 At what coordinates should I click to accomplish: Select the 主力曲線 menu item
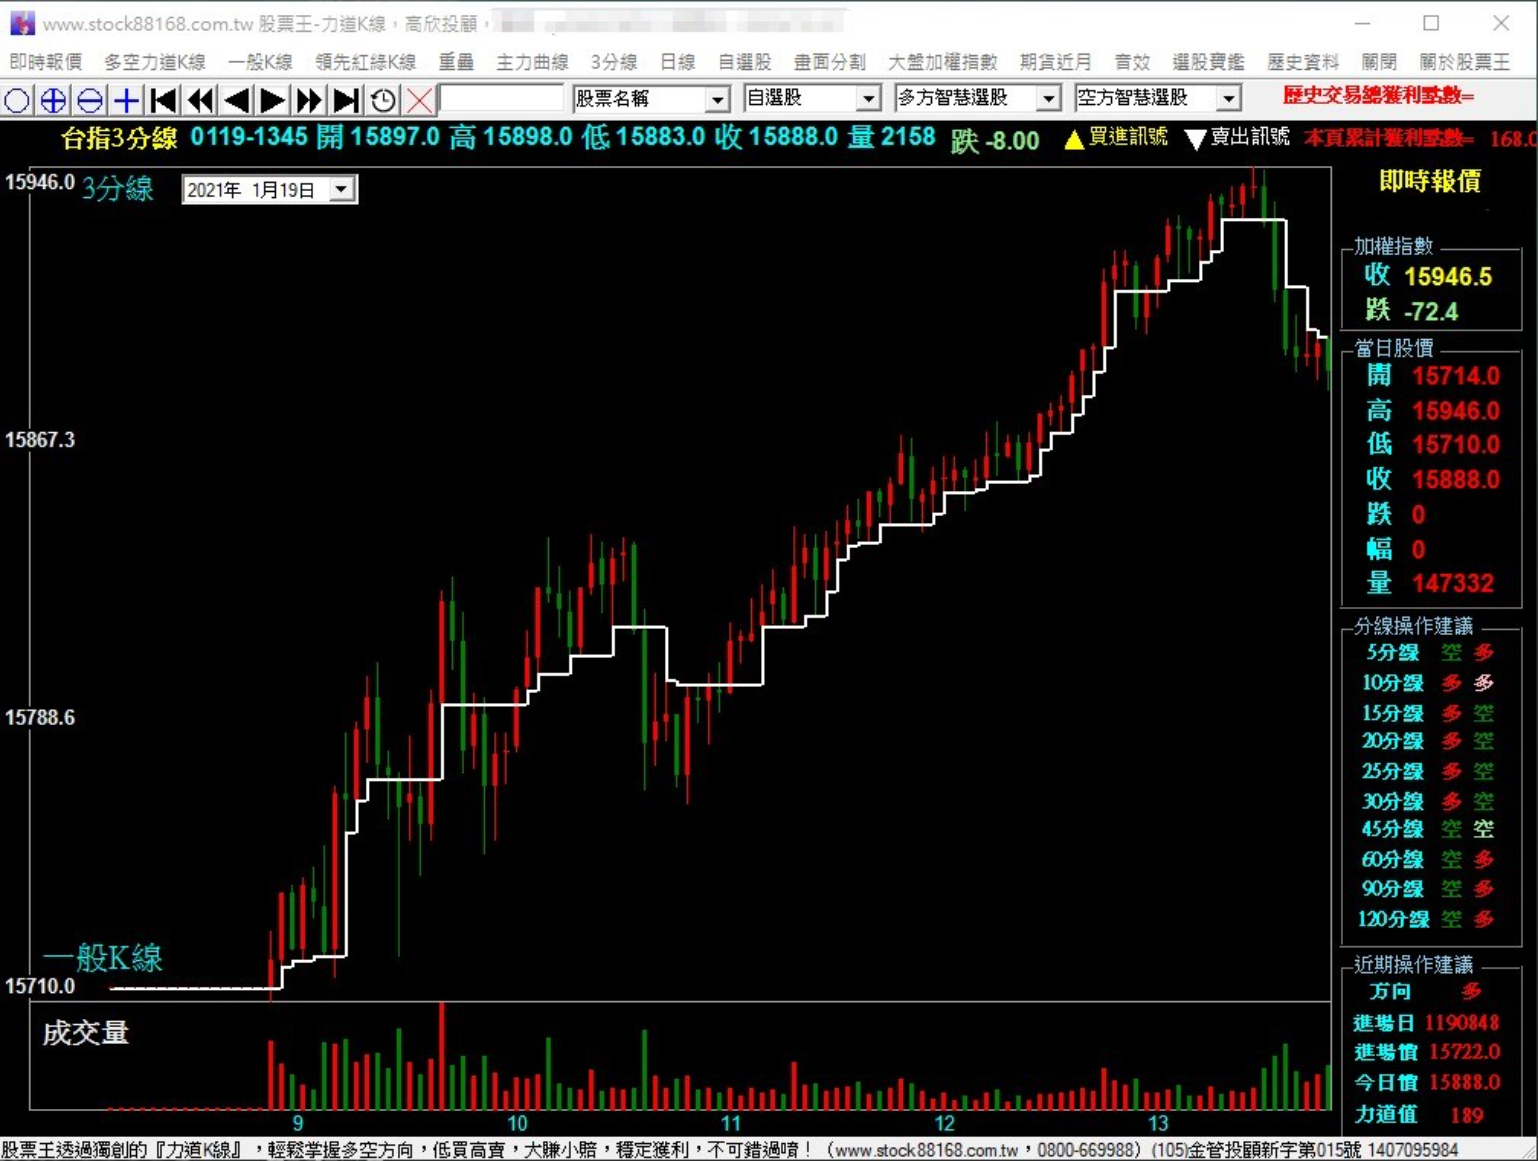click(x=532, y=62)
